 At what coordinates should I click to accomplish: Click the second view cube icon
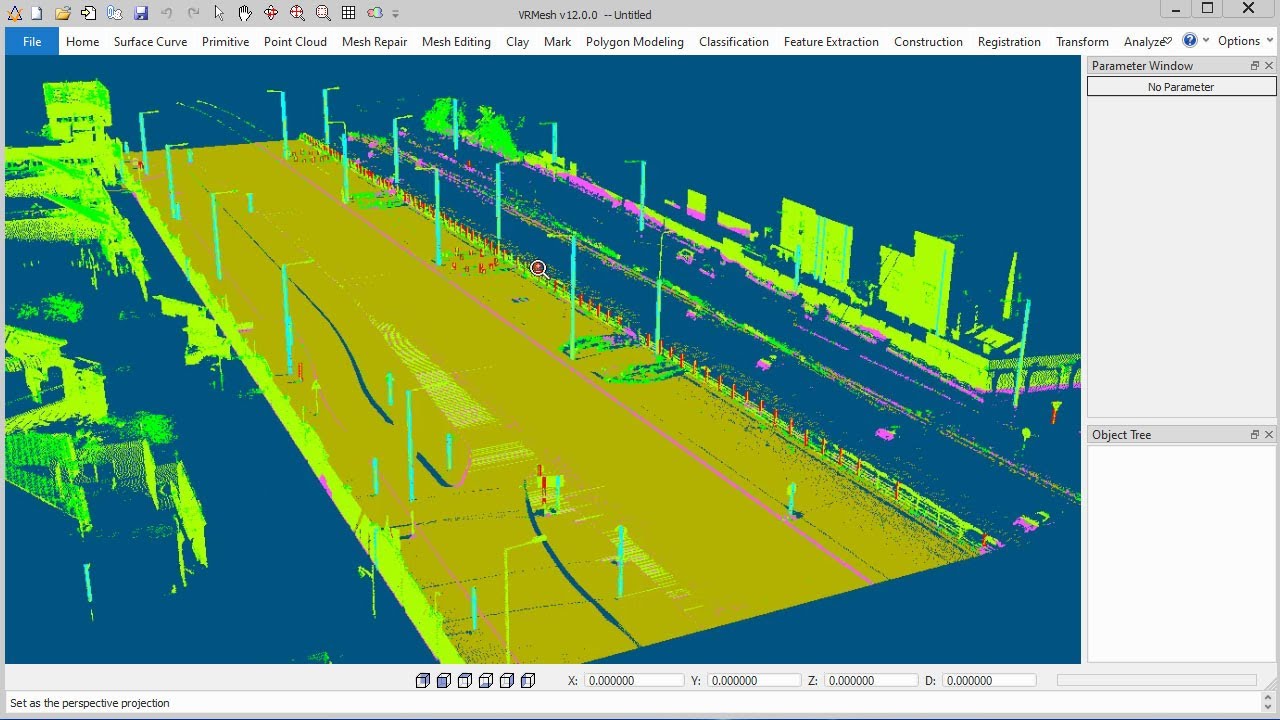click(443, 681)
